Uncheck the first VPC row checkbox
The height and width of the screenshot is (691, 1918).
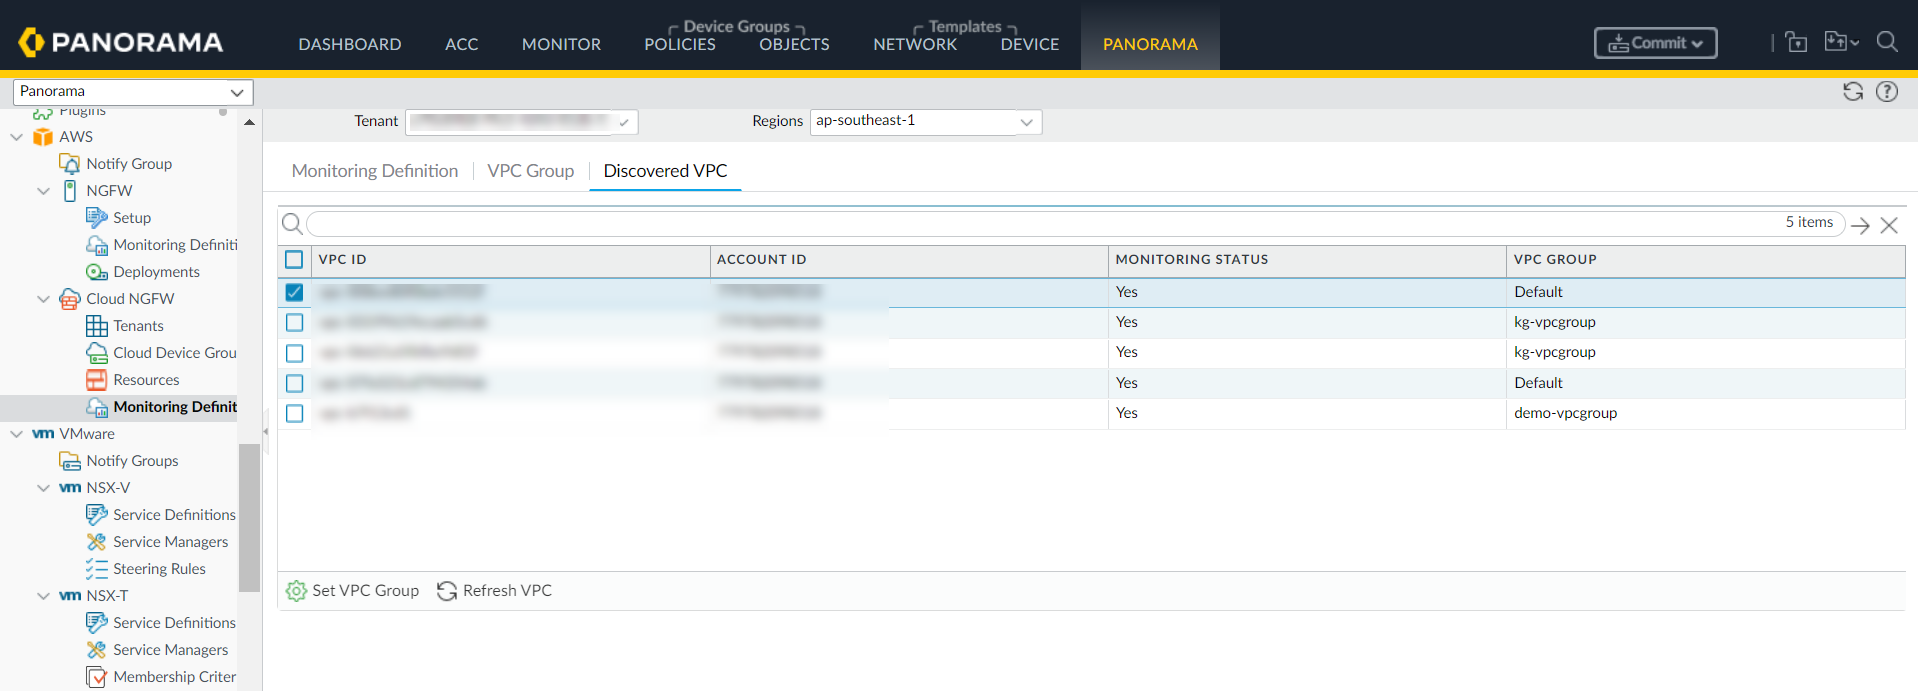pos(294,292)
